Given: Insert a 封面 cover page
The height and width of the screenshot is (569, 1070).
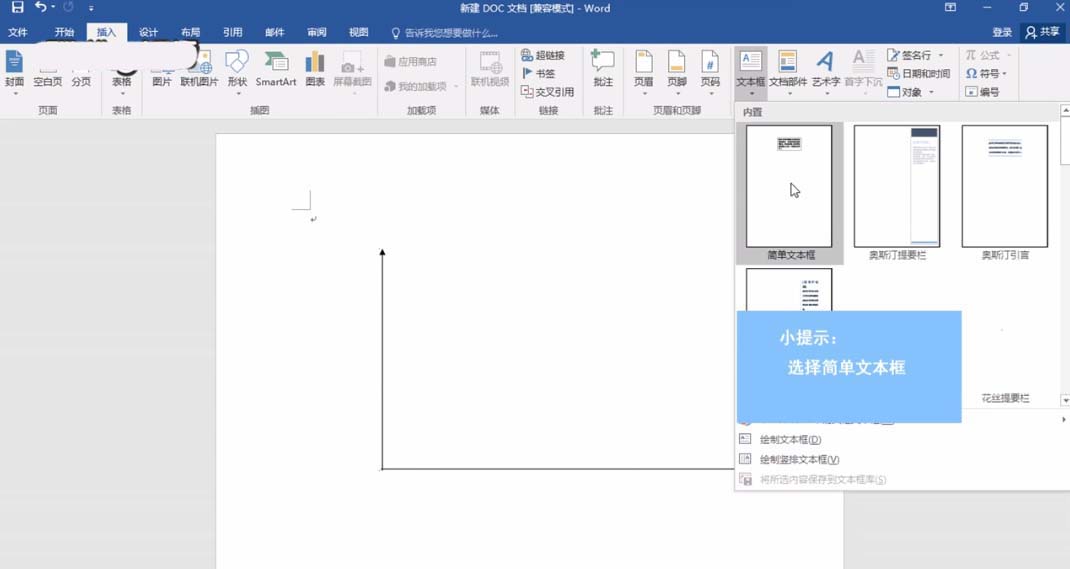Looking at the screenshot, I should (14, 68).
